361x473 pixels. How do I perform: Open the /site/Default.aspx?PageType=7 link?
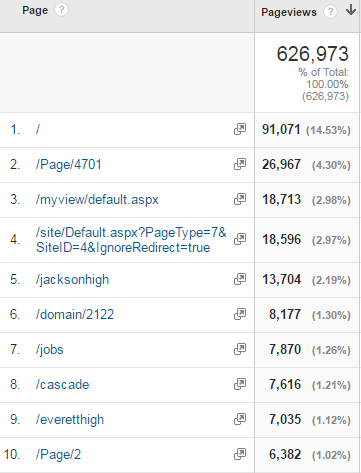[131, 240]
